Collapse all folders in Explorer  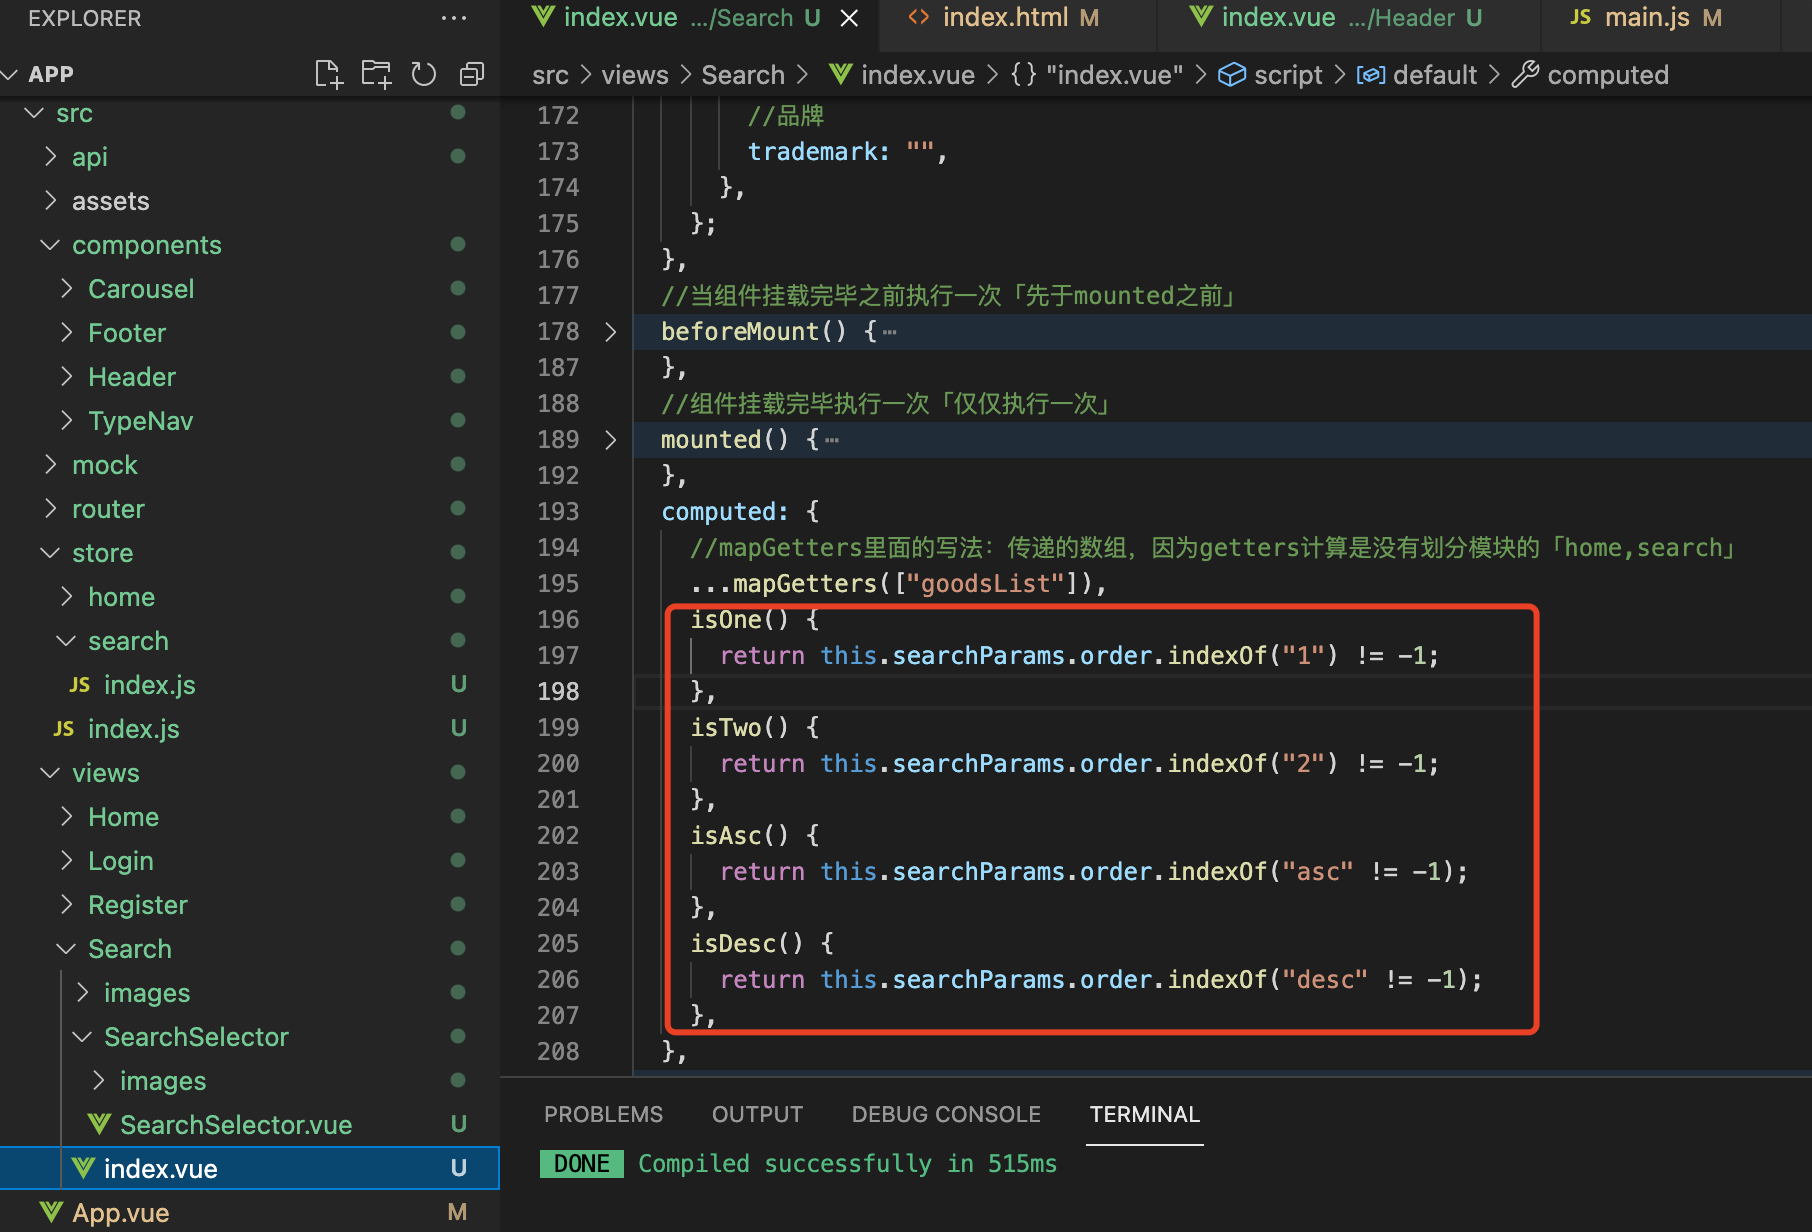(x=471, y=74)
